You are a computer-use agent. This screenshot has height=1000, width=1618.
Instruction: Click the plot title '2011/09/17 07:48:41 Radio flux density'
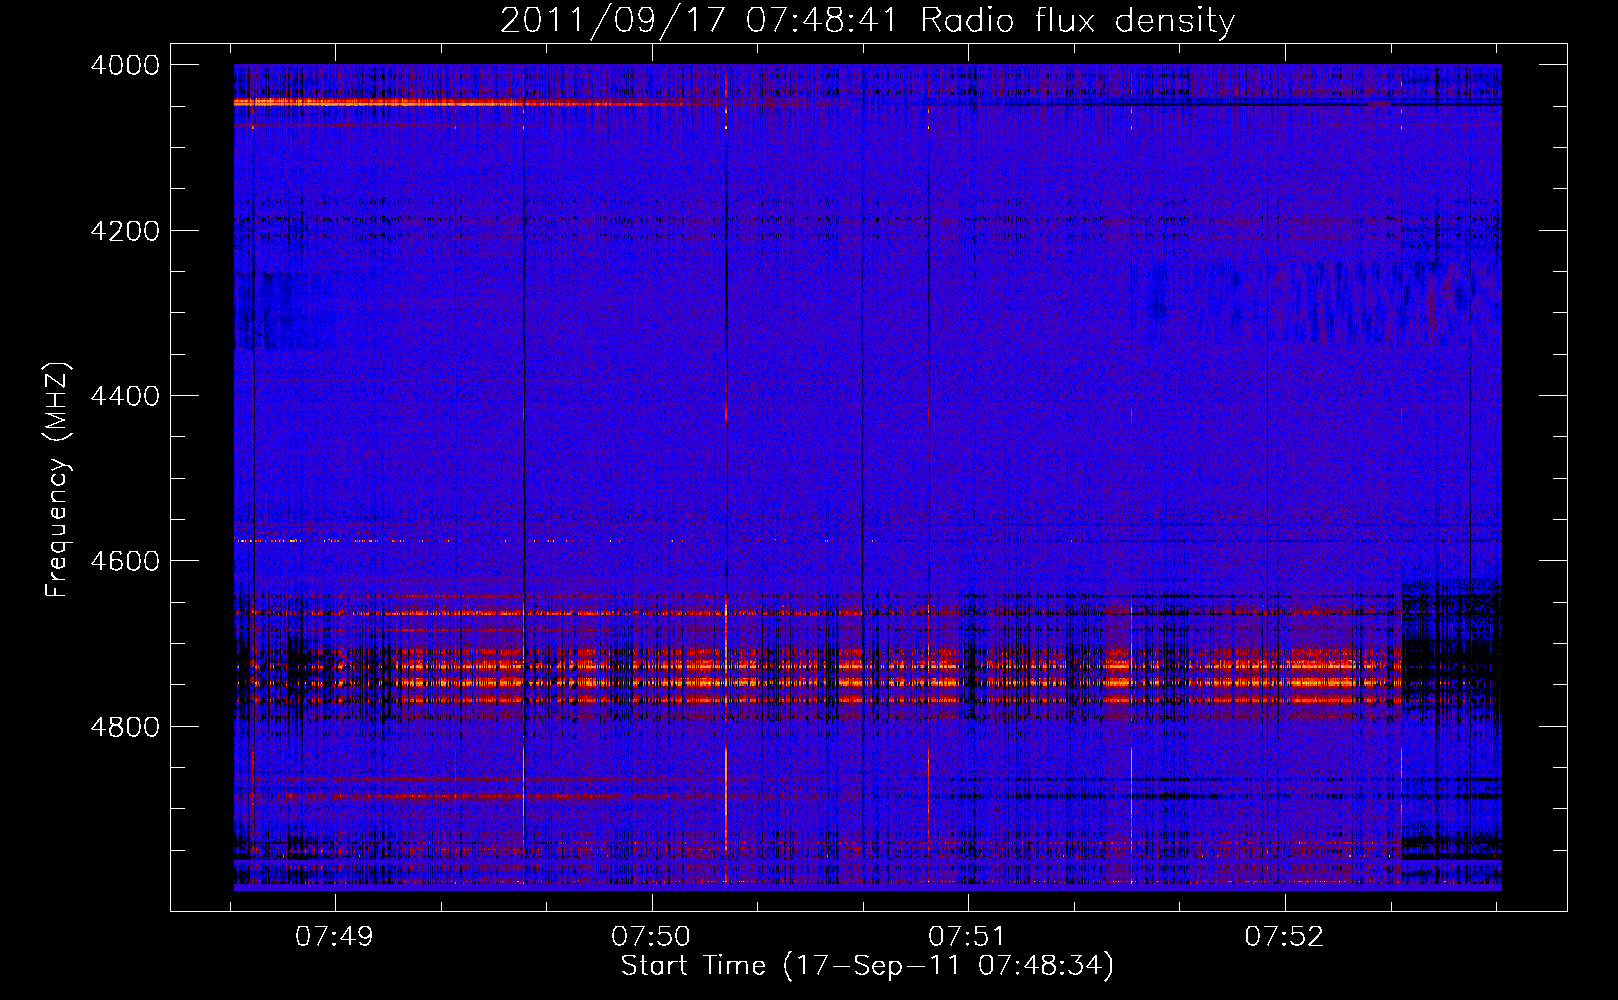[x=867, y=20]
